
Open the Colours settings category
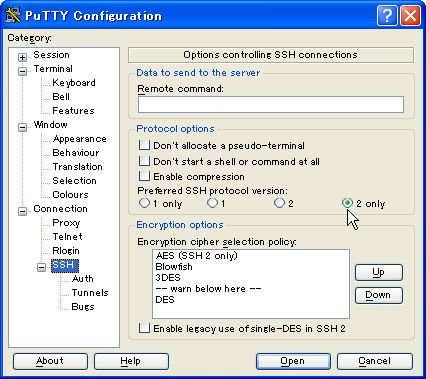click(70, 195)
